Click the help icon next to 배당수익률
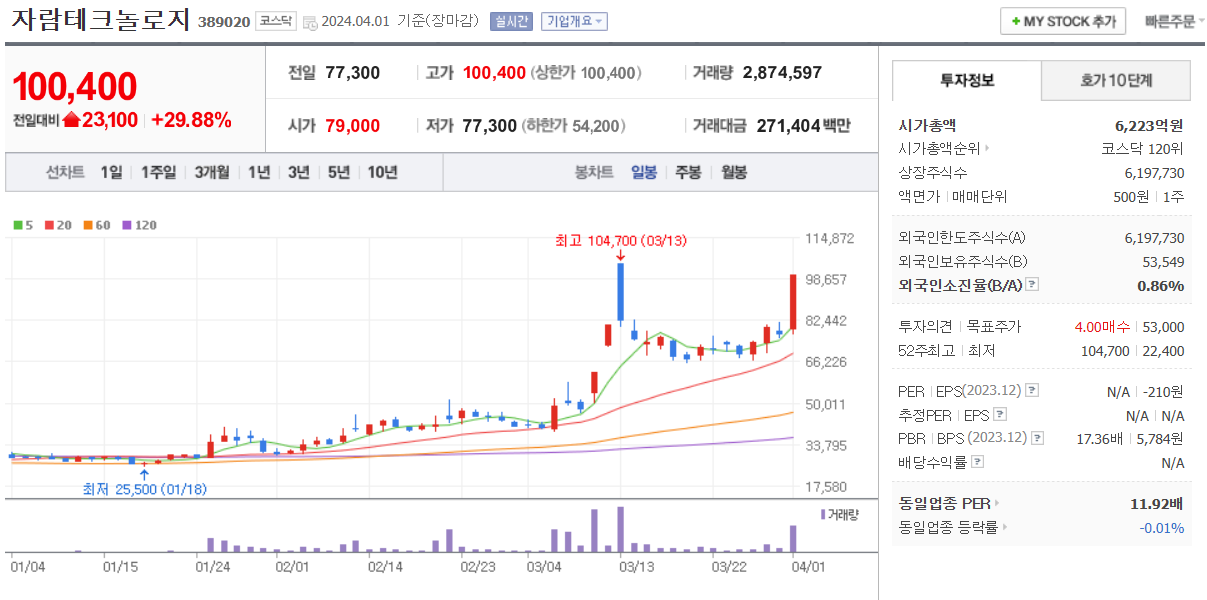 (978, 462)
